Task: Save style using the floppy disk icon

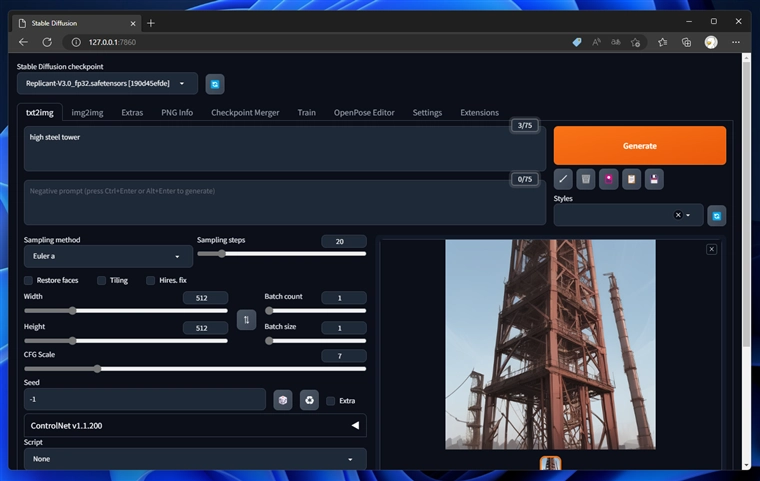Action: tap(654, 179)
